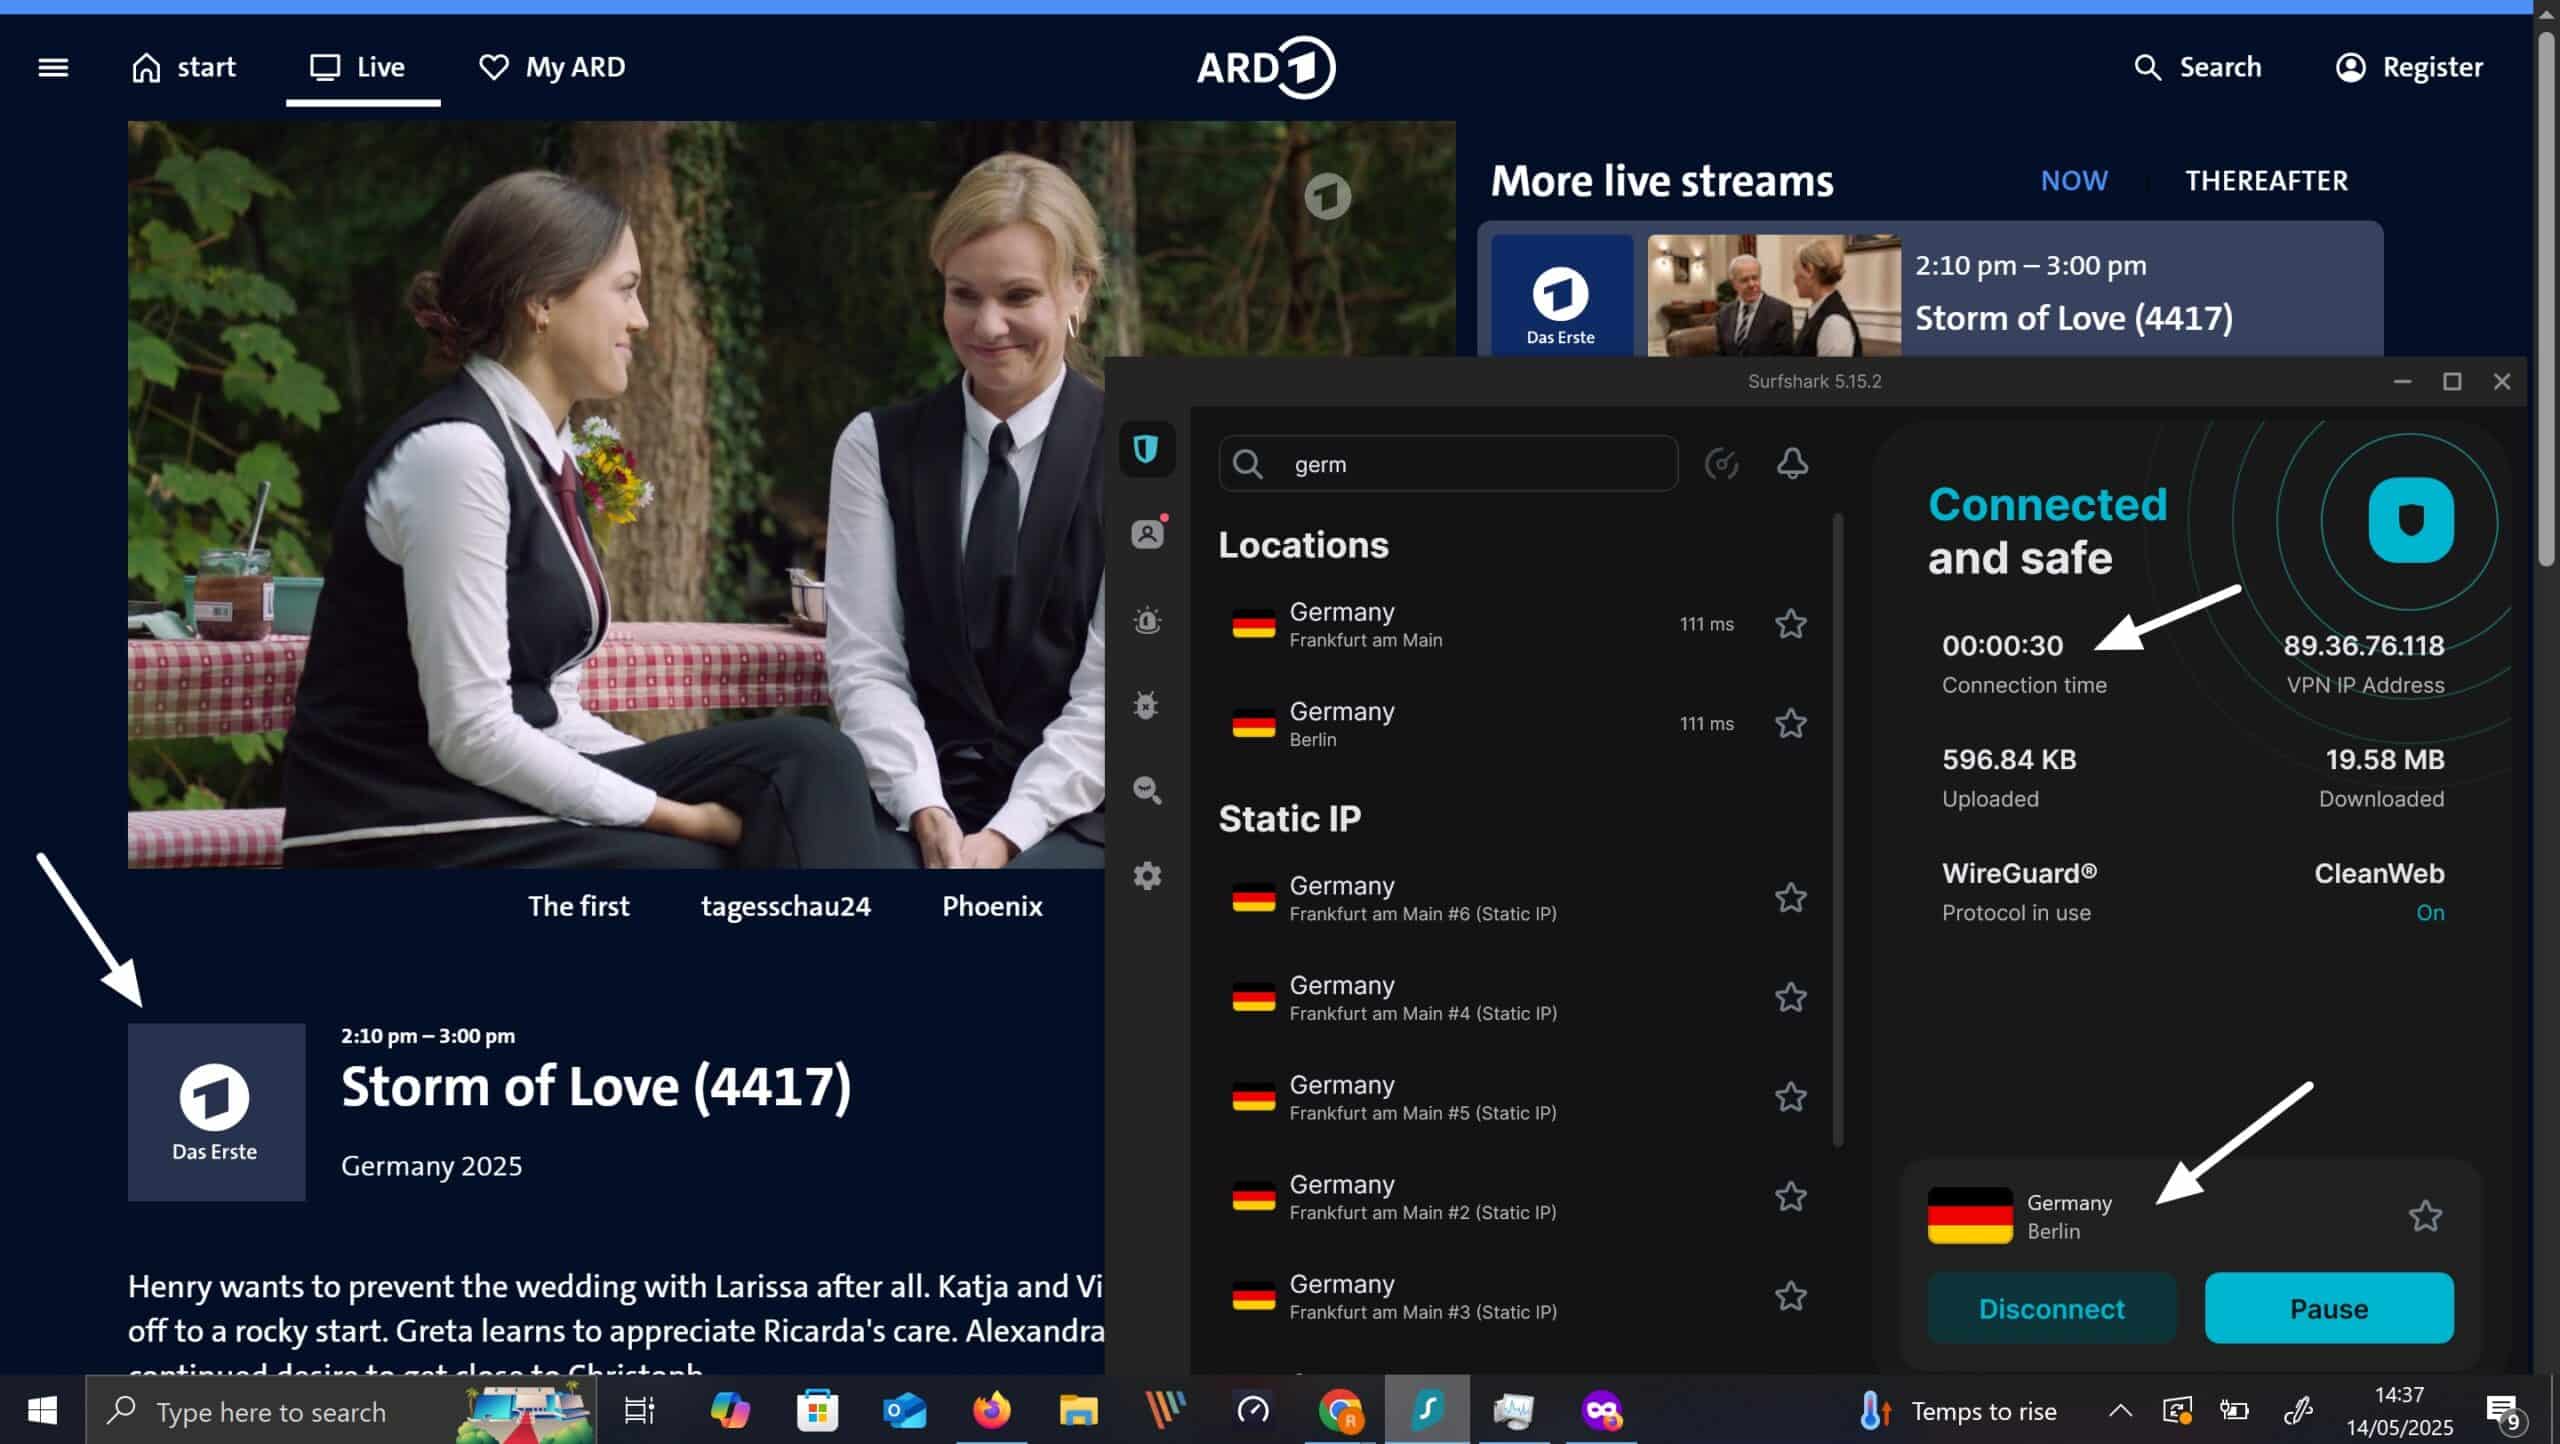This screenshot has height=1444, width=2560.
Task: Open the Live tab on ARD
Action: [x=359, y=67]
